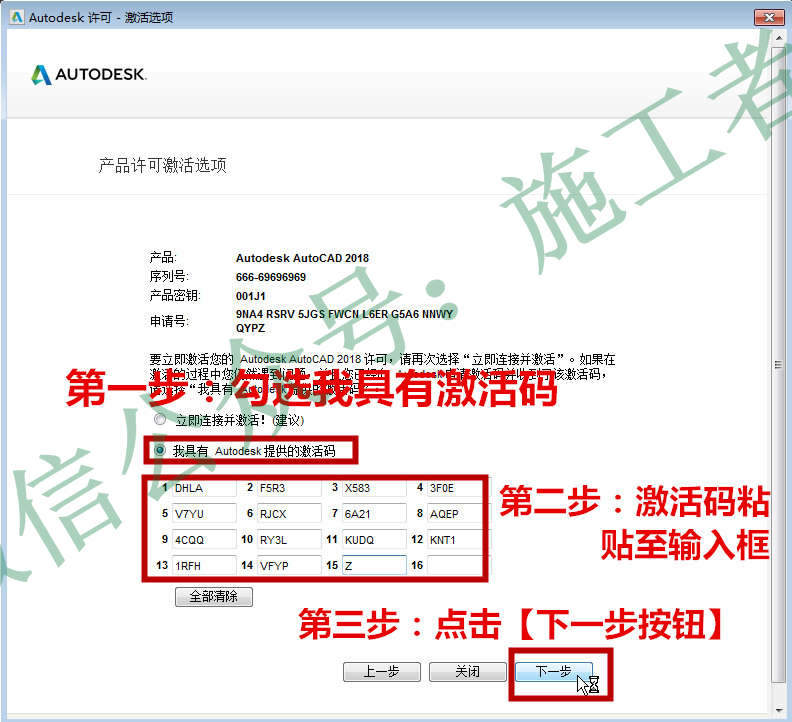The height and width of the screenshot is (722, 792).
Task: Click activation code field 7 containing 6A21
Action: click(374, 513)
